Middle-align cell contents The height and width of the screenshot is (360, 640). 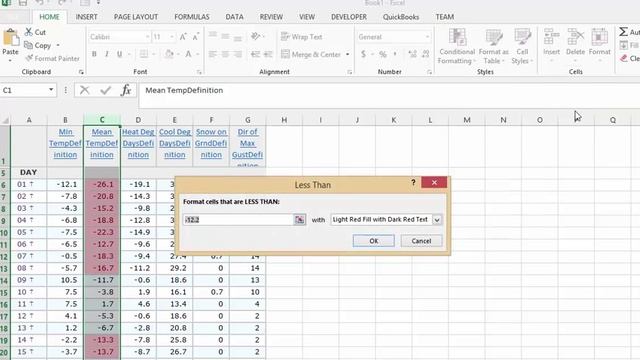click(x=225, y=36)
